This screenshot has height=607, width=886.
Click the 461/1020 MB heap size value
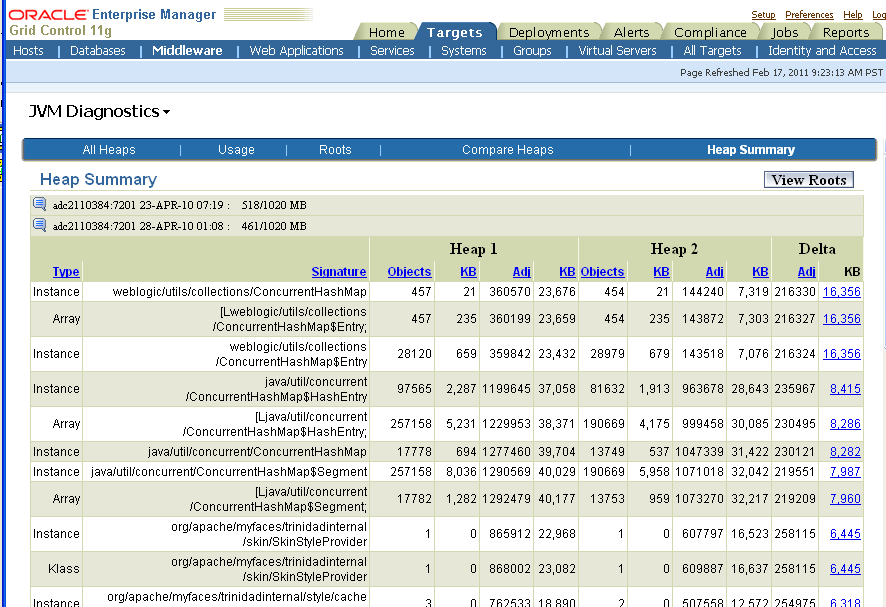[274, 226]
